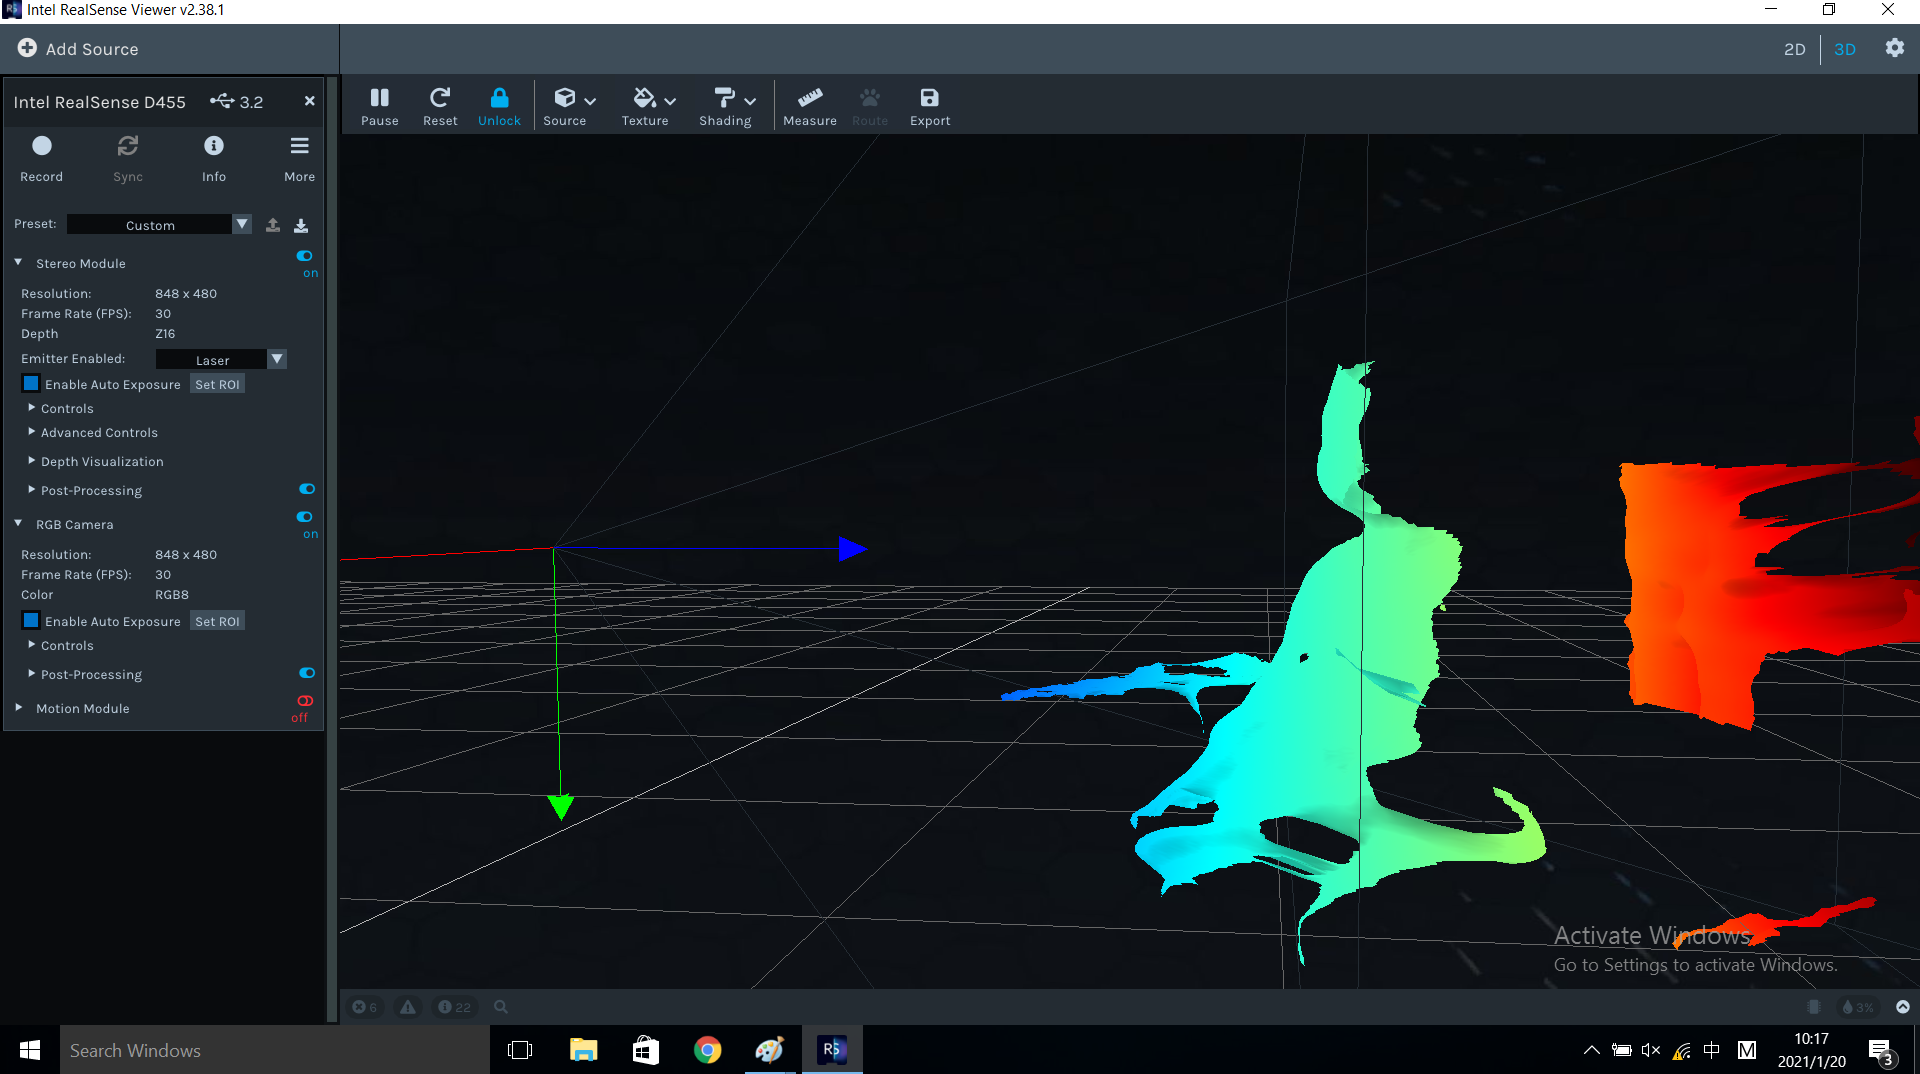Reset the 3D view
This screenshot has width=1920, height=1074.
click(x=440, y=105)
